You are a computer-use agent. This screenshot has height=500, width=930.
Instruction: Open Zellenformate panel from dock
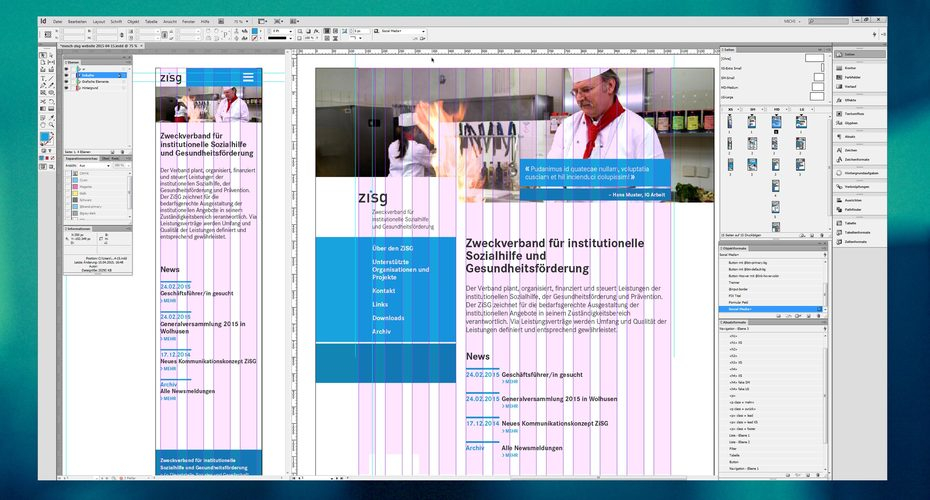pyautogui.click(x=859, y=242)
